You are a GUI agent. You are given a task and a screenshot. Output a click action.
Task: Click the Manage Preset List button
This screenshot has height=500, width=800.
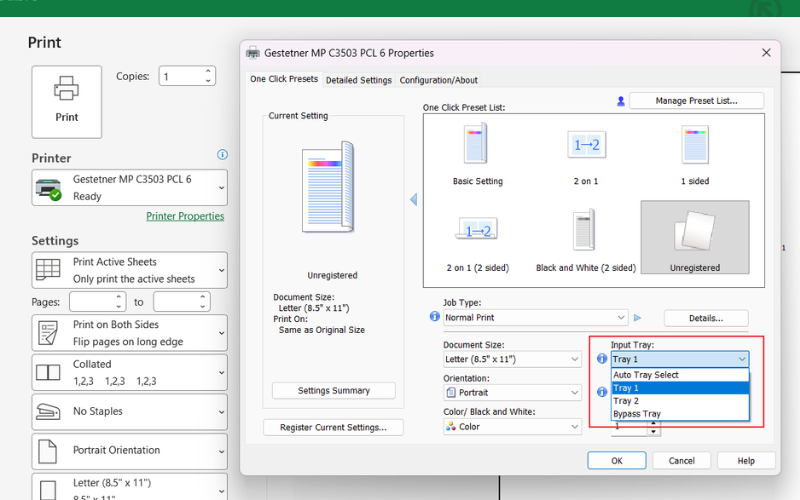tap(696, 101)
